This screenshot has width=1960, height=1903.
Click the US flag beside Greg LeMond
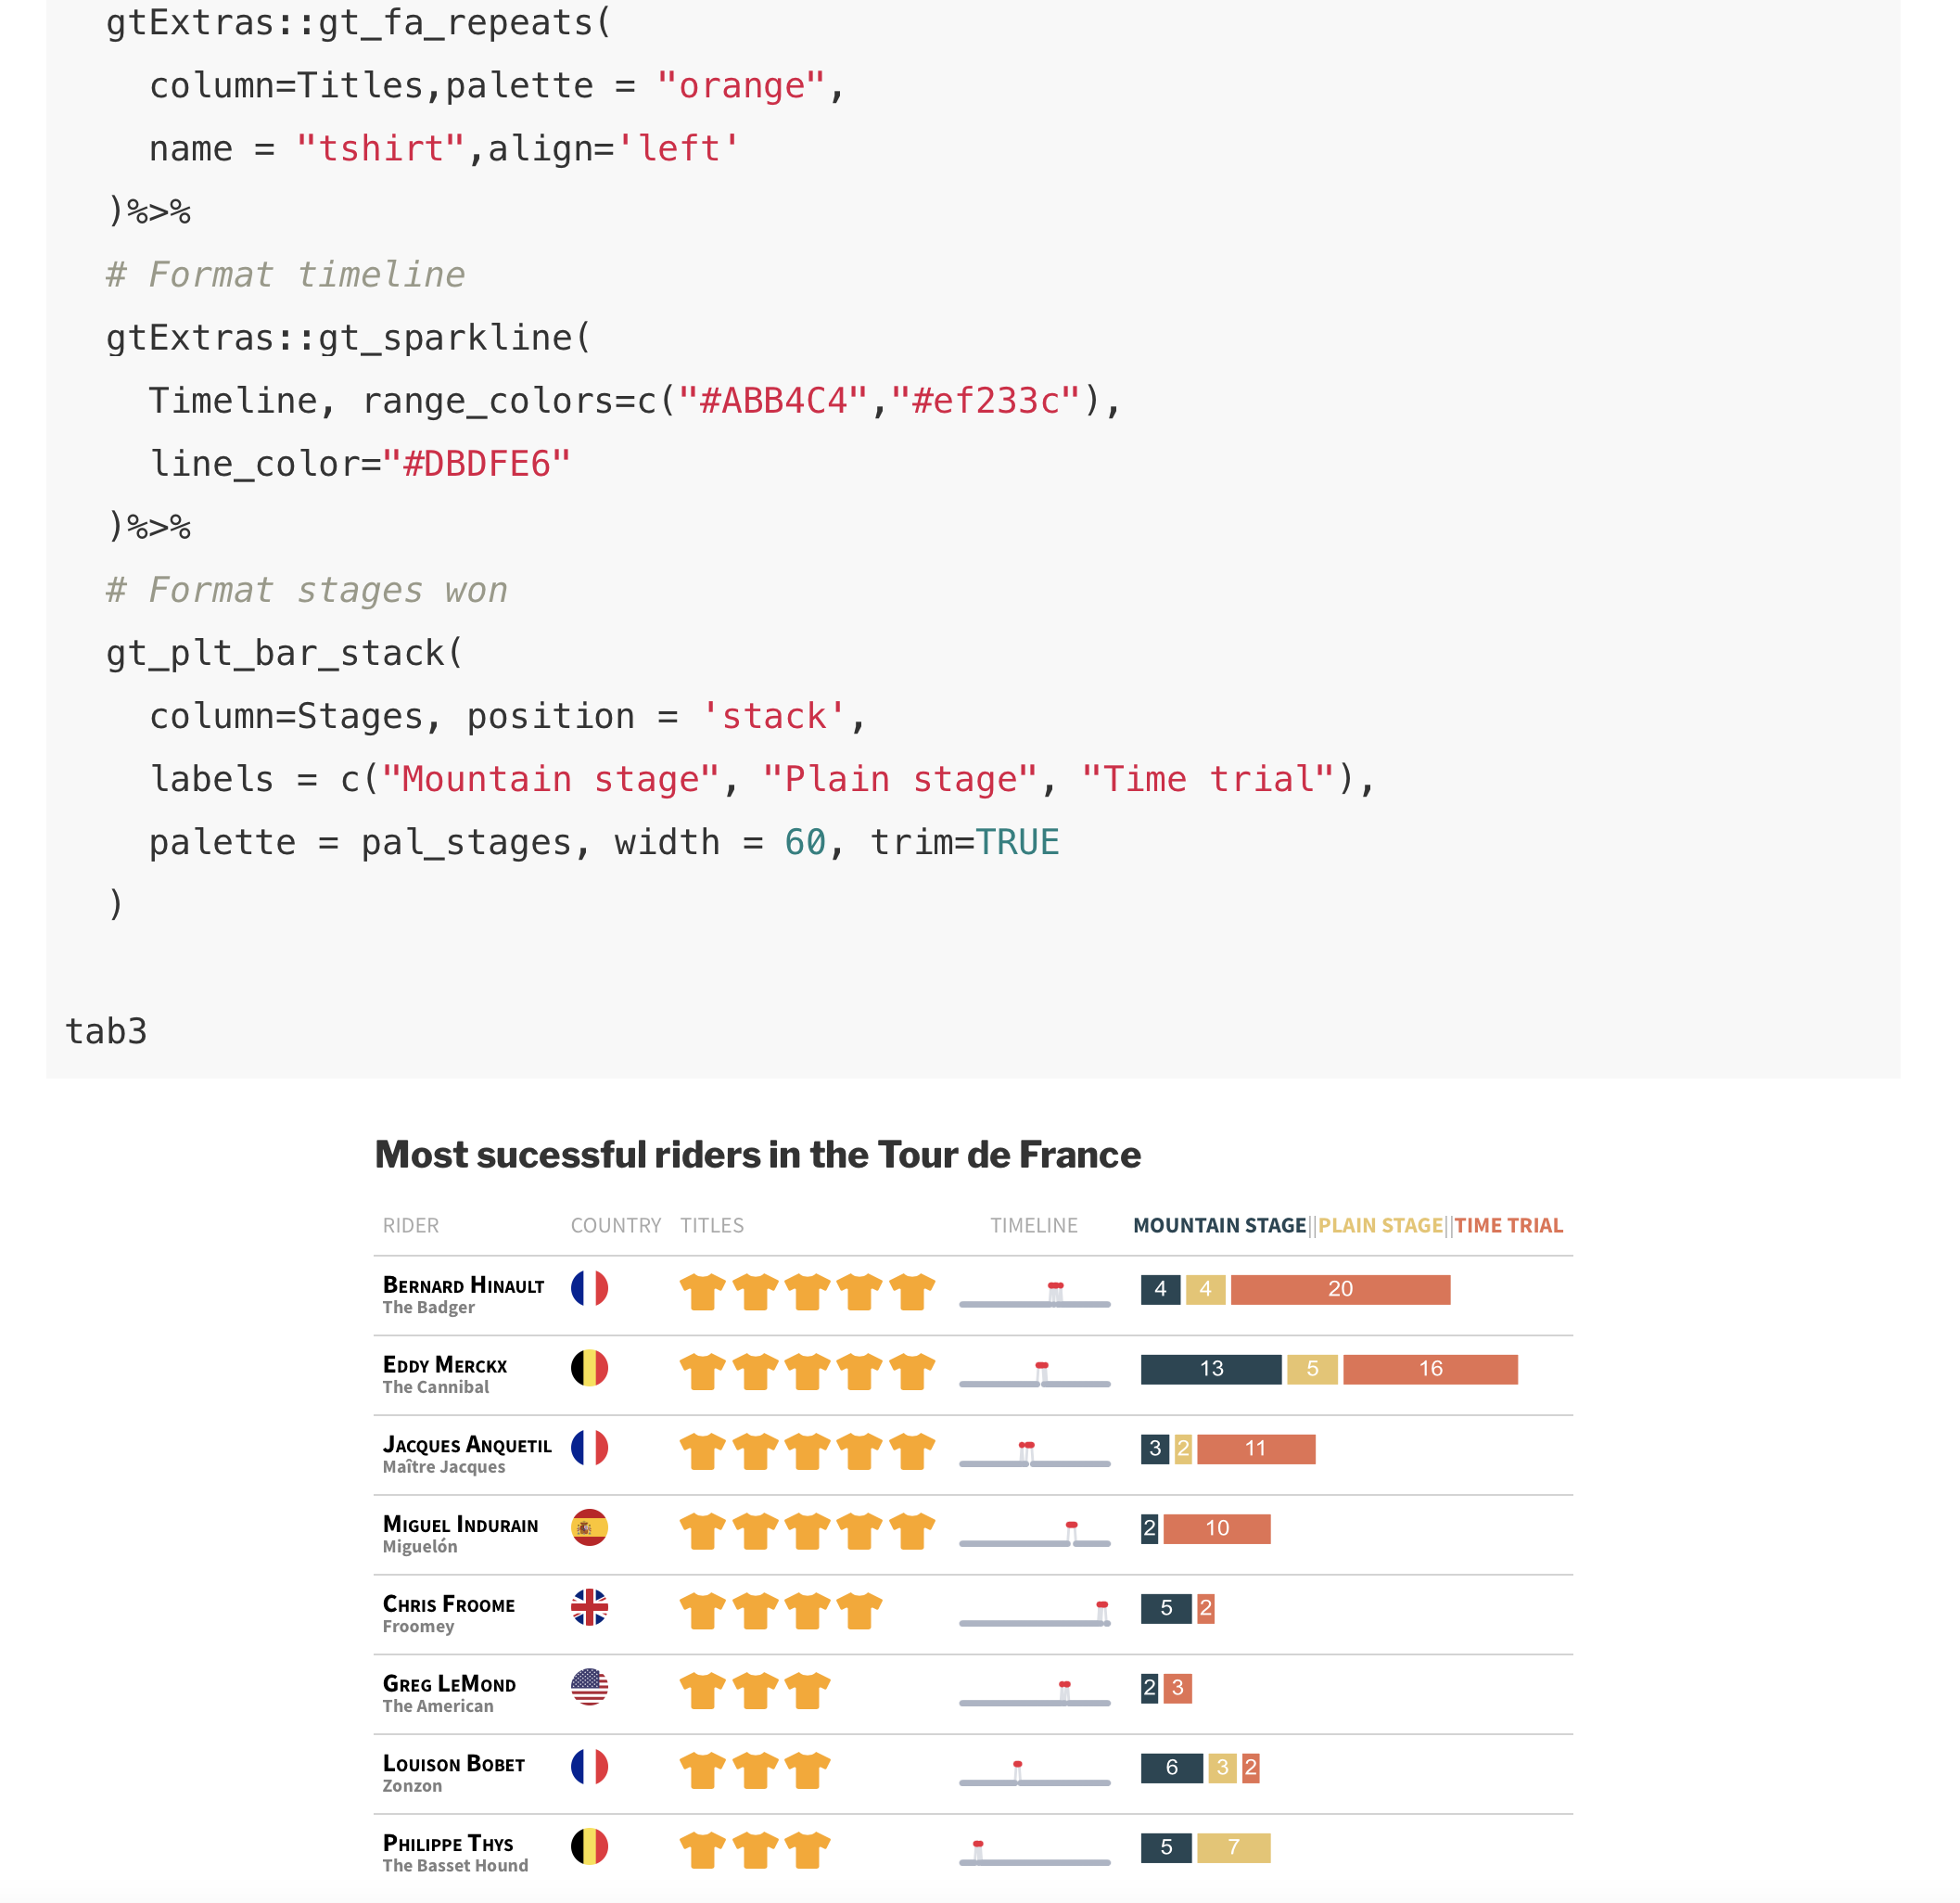pos(589,1687)
